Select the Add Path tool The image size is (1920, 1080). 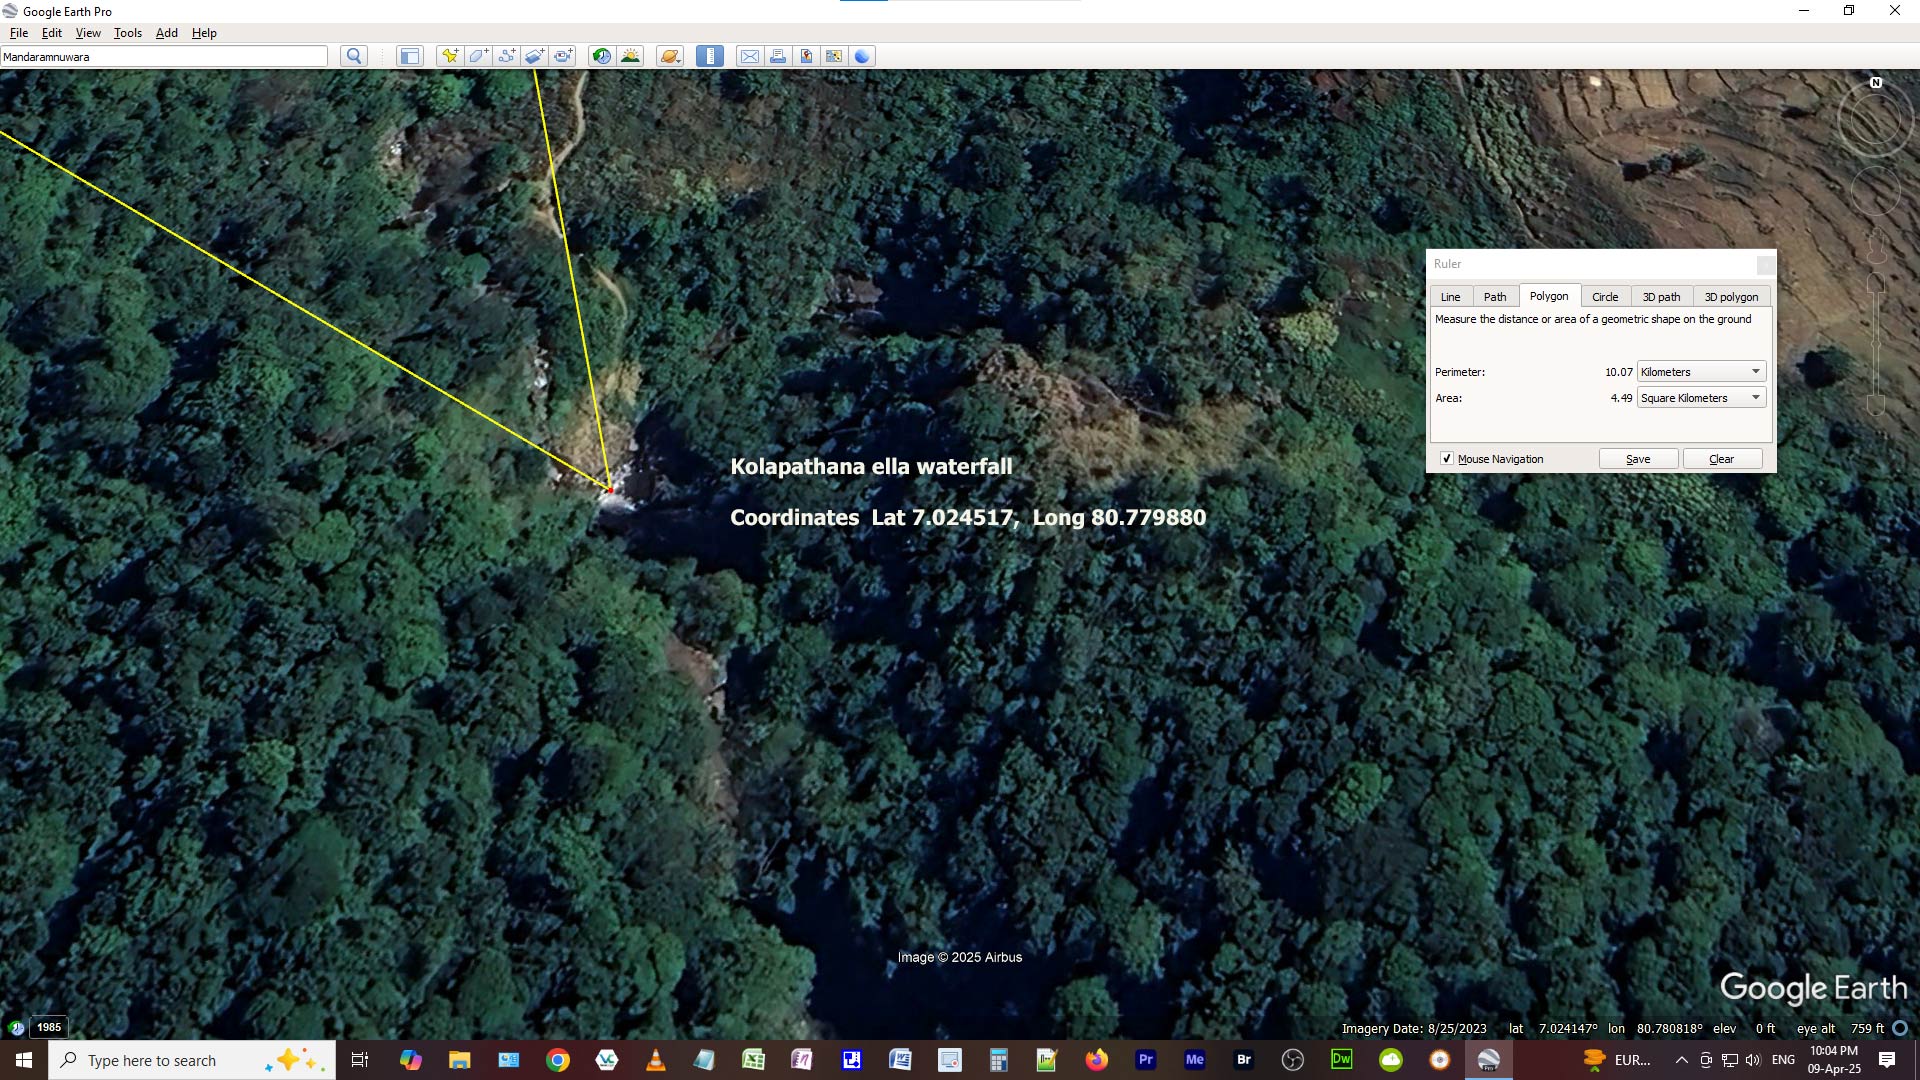click(506, 56)
